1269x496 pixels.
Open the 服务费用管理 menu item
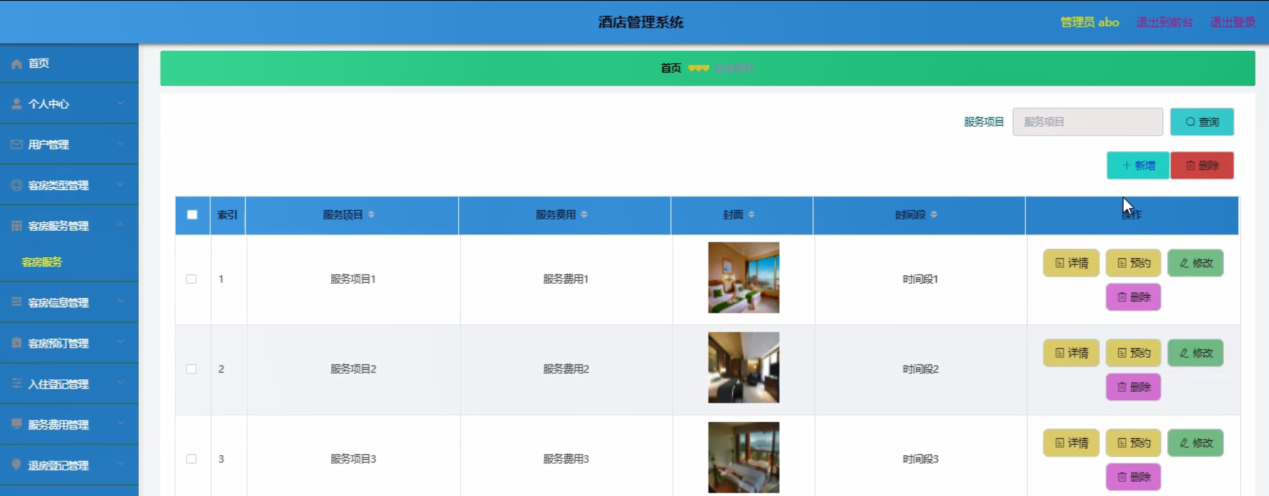pyautogui.click(x=69, y=424)
